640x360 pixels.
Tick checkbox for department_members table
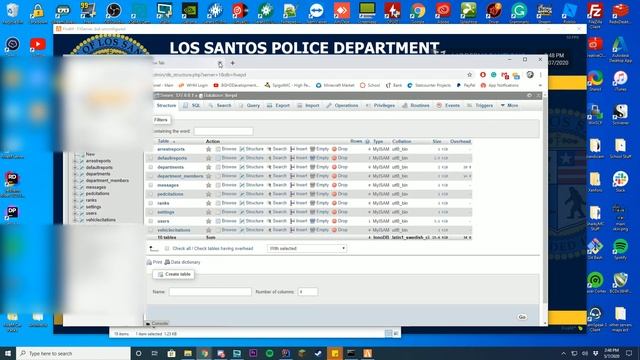coord(151,176)
